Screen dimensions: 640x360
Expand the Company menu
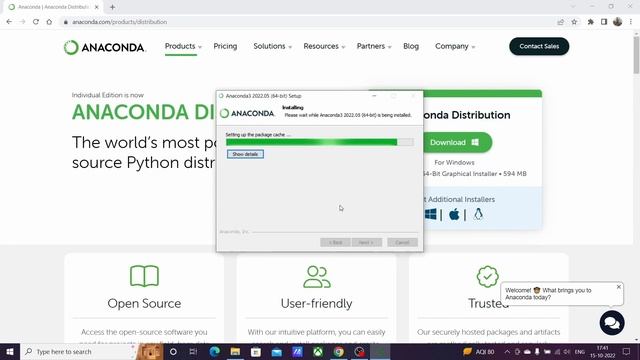point(455,47)
